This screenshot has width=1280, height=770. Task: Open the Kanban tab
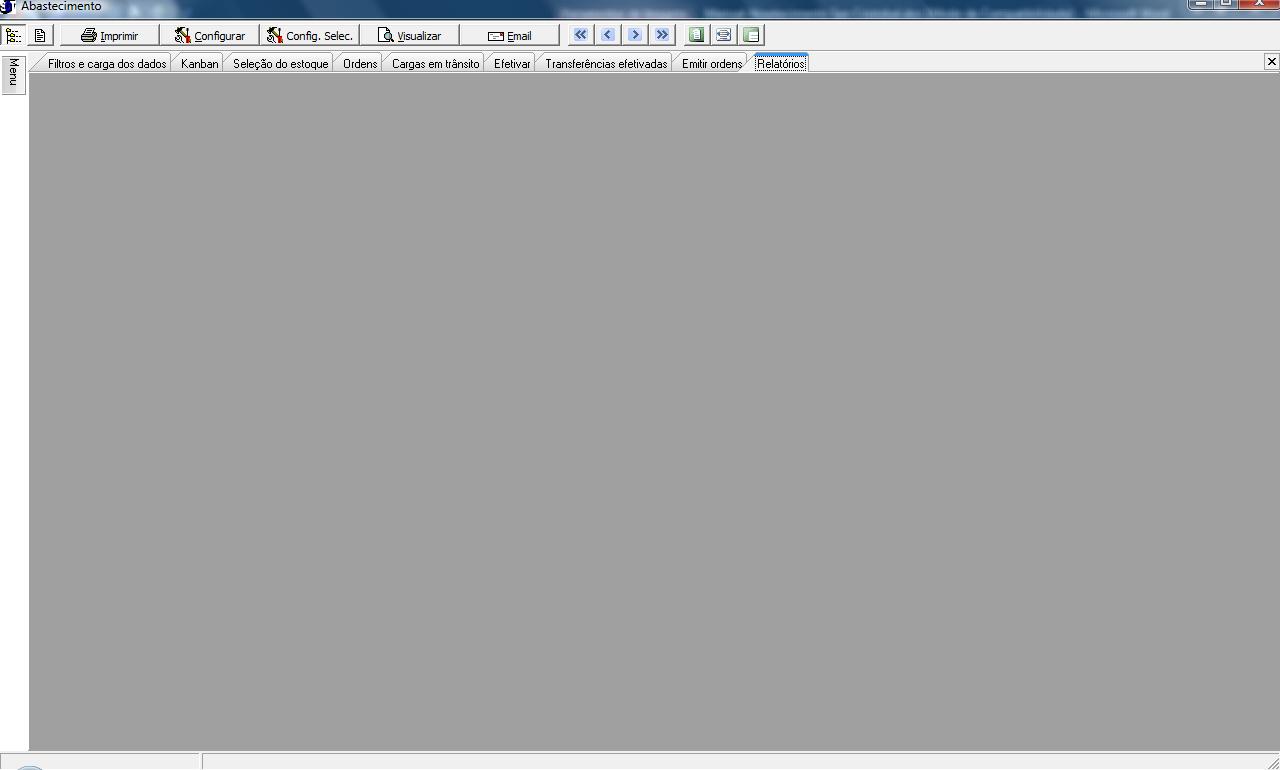coord(199,64)
